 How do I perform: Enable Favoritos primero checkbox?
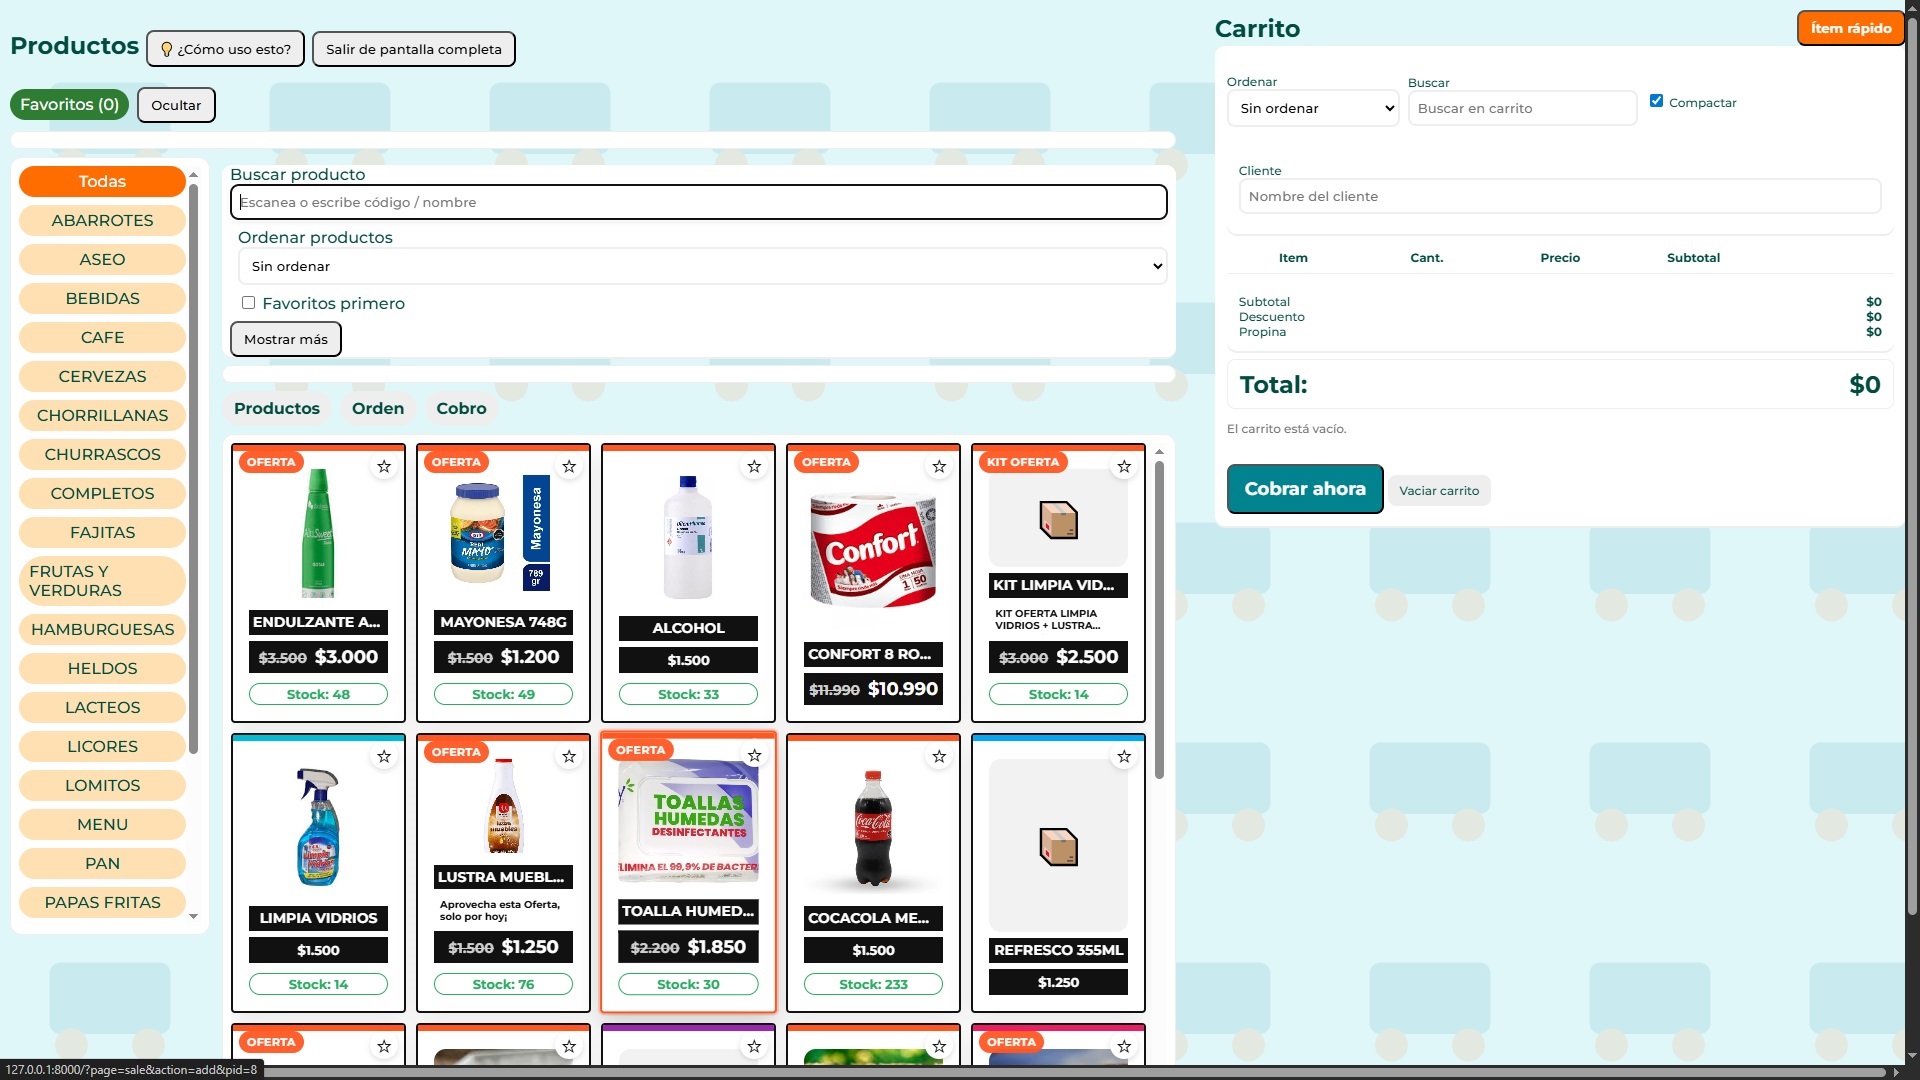[248, 303]
